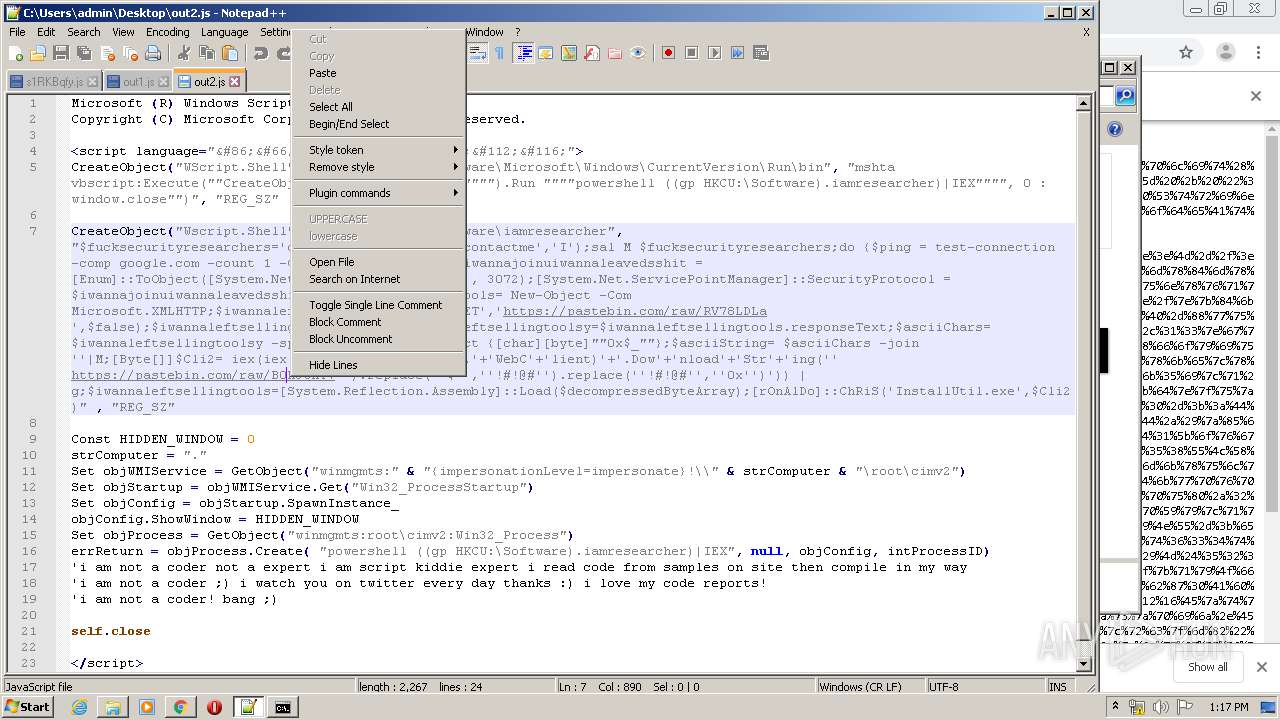Click the UTF-8 encoding status bar field
The height and width of the screenshot is (720, 1280).
pyautogui.click(x=984, y=687)
